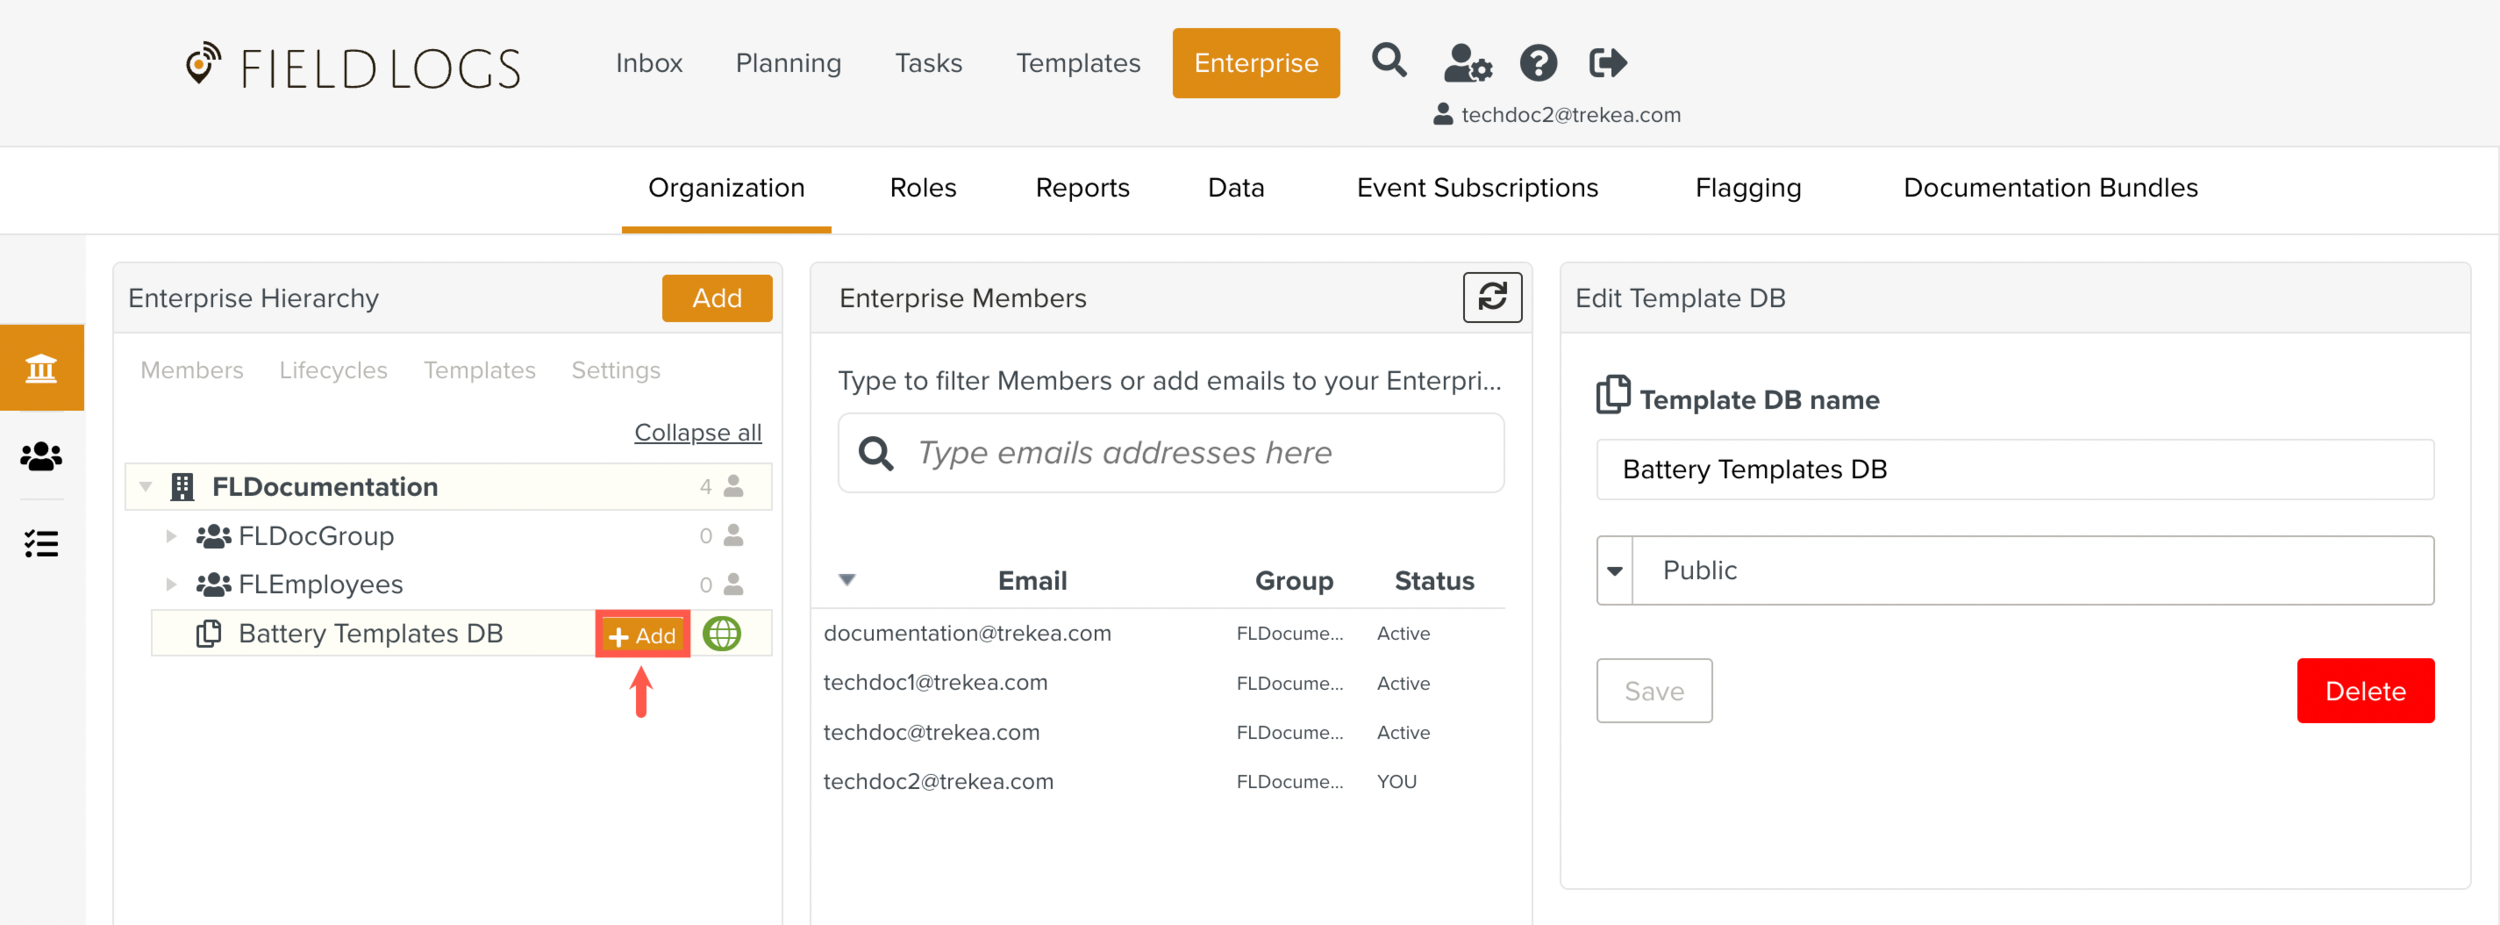Click the logout arrow icon

point(1607,63)
